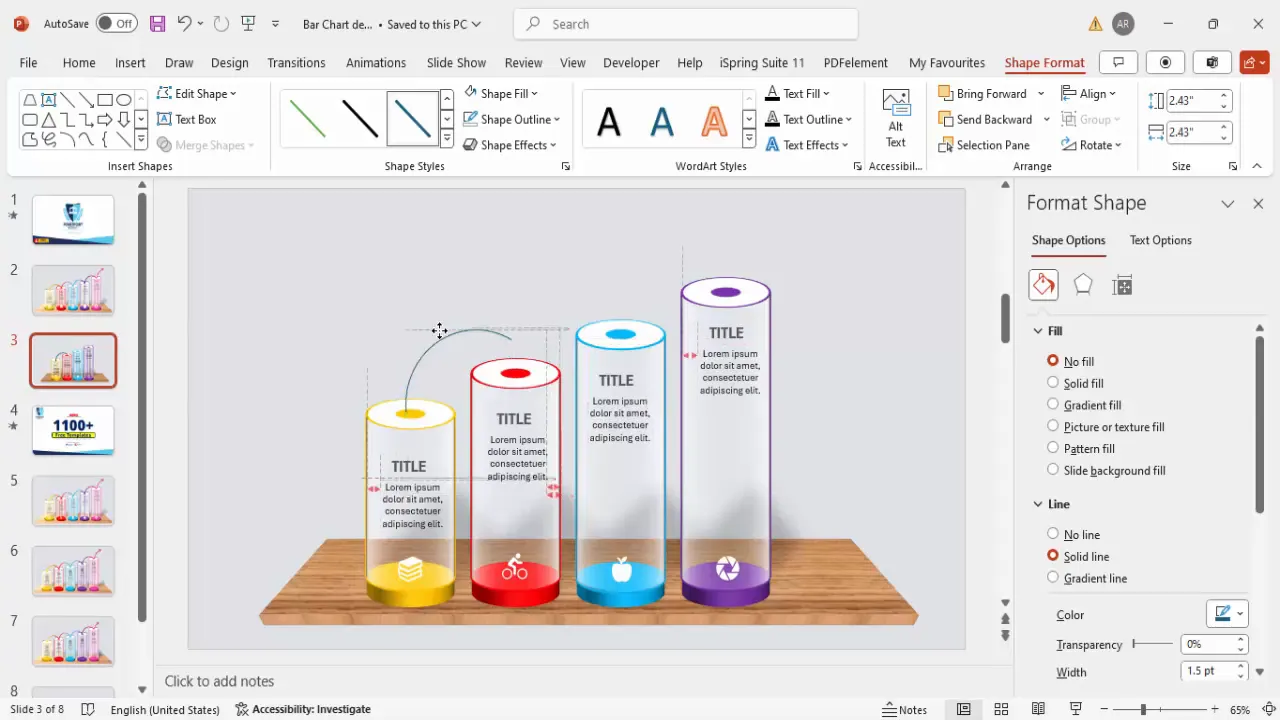Select Gradient fill option
The height and width of the screenshot is (720, 1280).
[x=1084, y=405]
